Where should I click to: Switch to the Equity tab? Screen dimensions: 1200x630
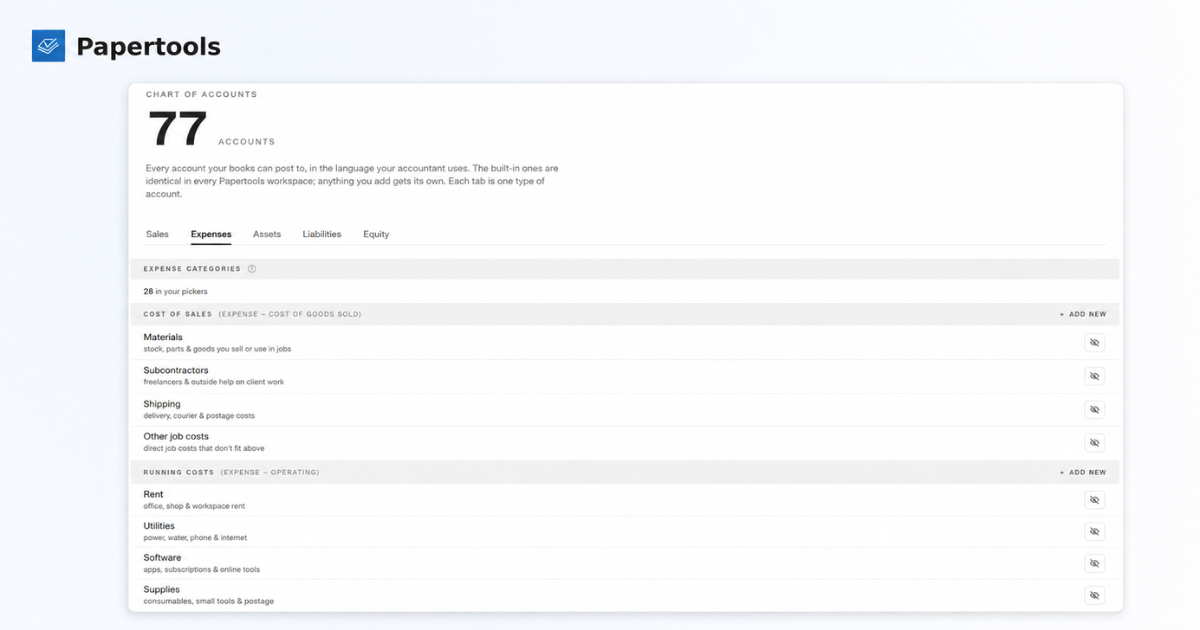[x=376, y=234]
